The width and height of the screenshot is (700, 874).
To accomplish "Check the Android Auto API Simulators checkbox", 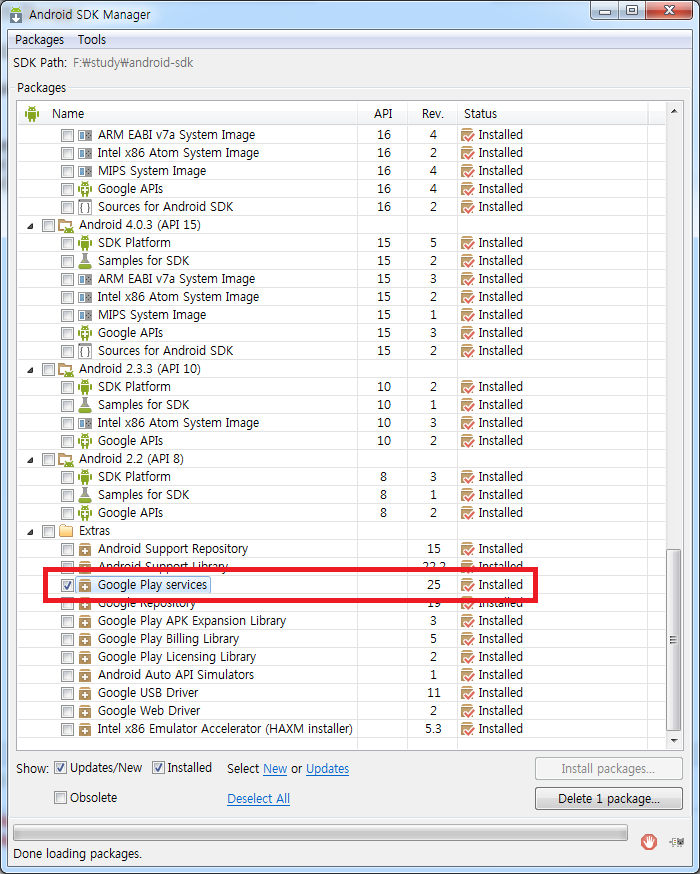I will point(67,676).
